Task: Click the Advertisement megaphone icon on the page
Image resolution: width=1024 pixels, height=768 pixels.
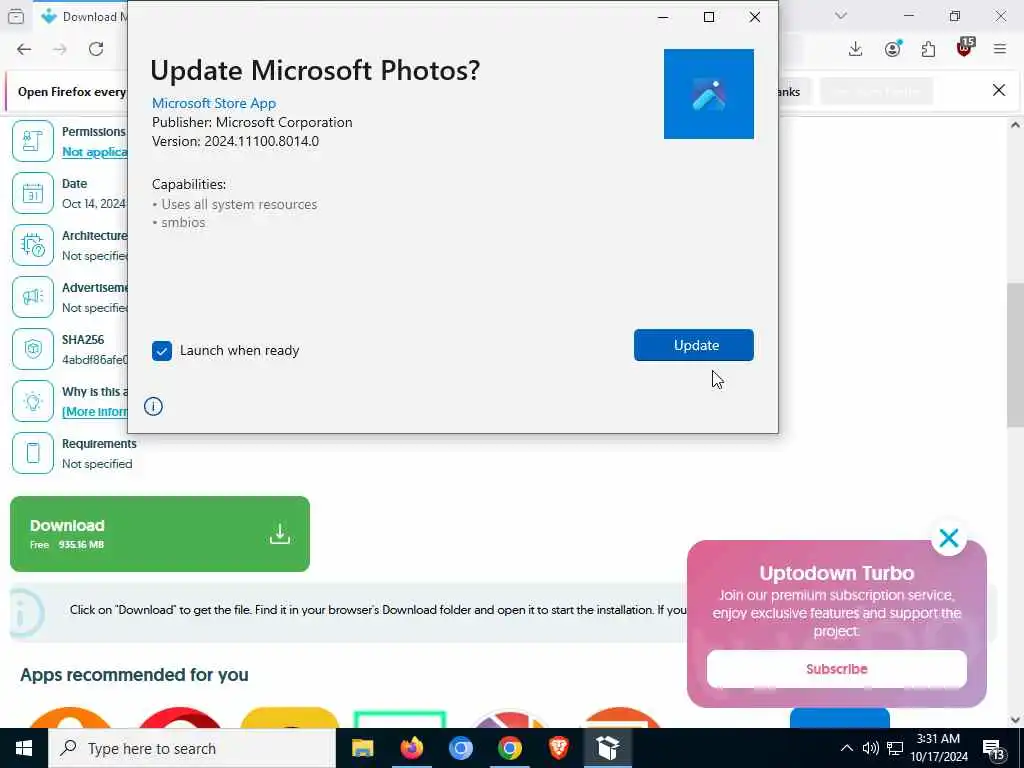Action: coord(33,297)
